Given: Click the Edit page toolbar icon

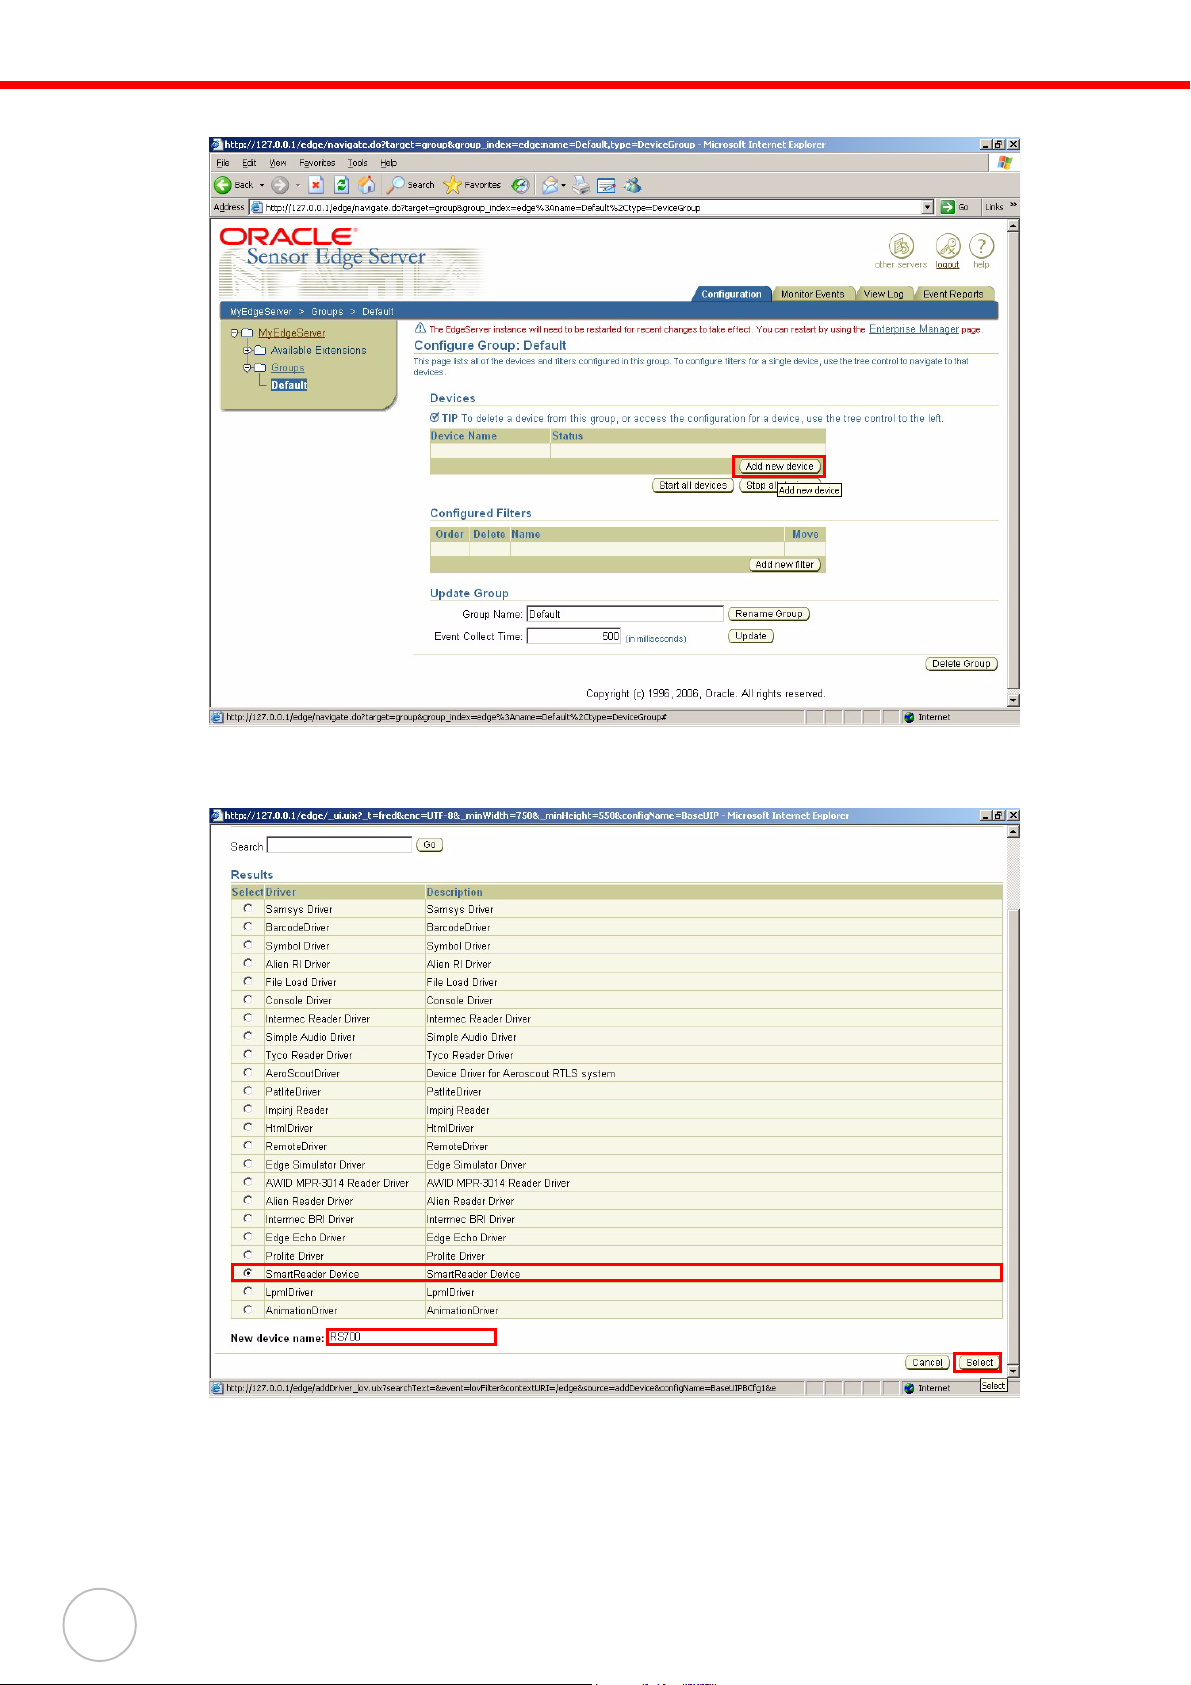Looking at the screenshot, I should click(x=606, y=185).
